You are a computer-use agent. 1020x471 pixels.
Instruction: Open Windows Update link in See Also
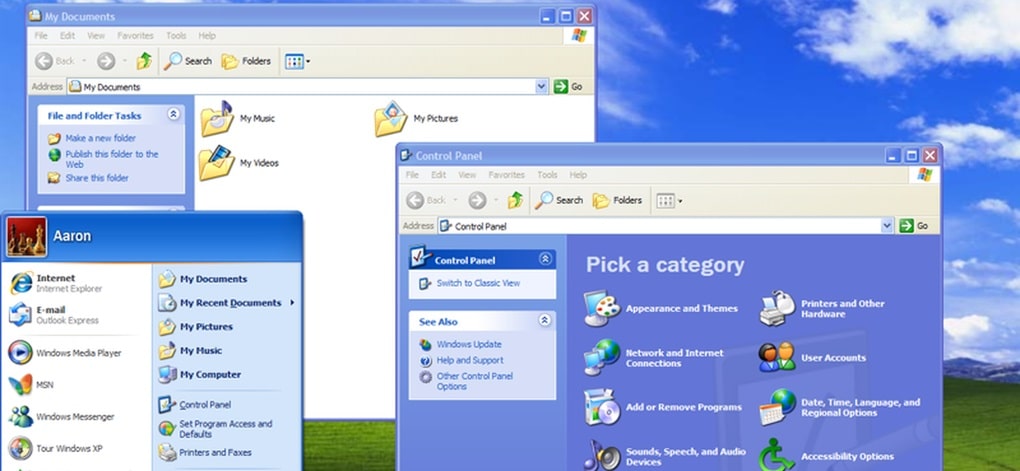point(461,344)
